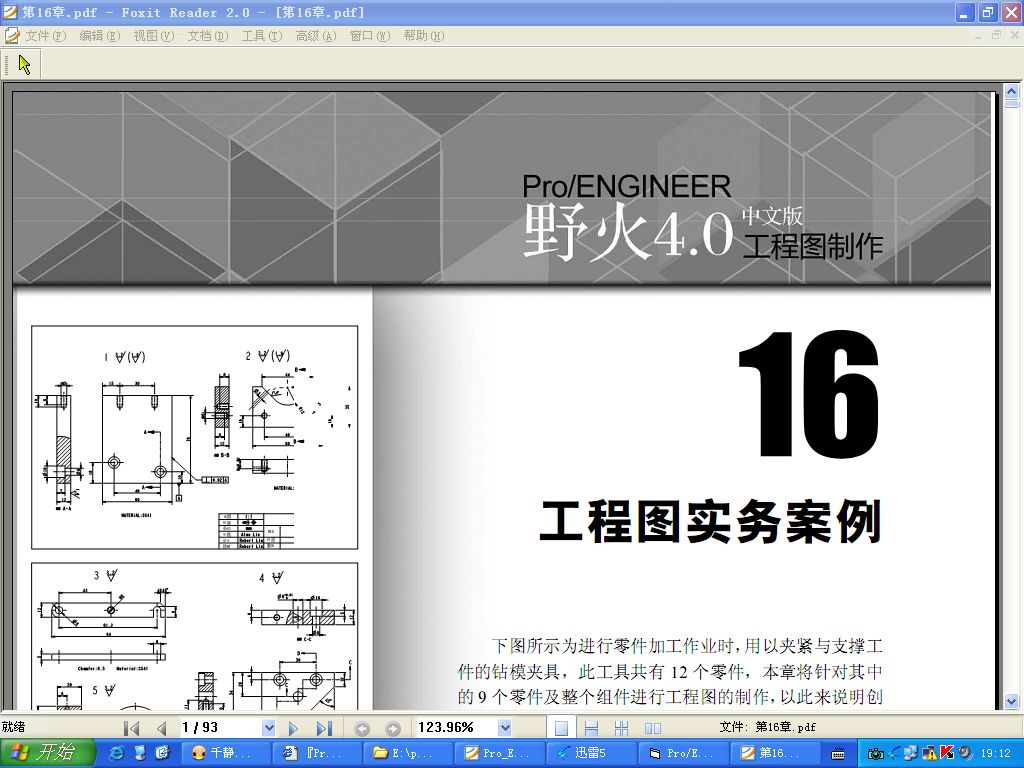The height and width of the screenshot is (768, 1024).
Task: Click 就绪 status text
Action: click(x=13, y=727)
